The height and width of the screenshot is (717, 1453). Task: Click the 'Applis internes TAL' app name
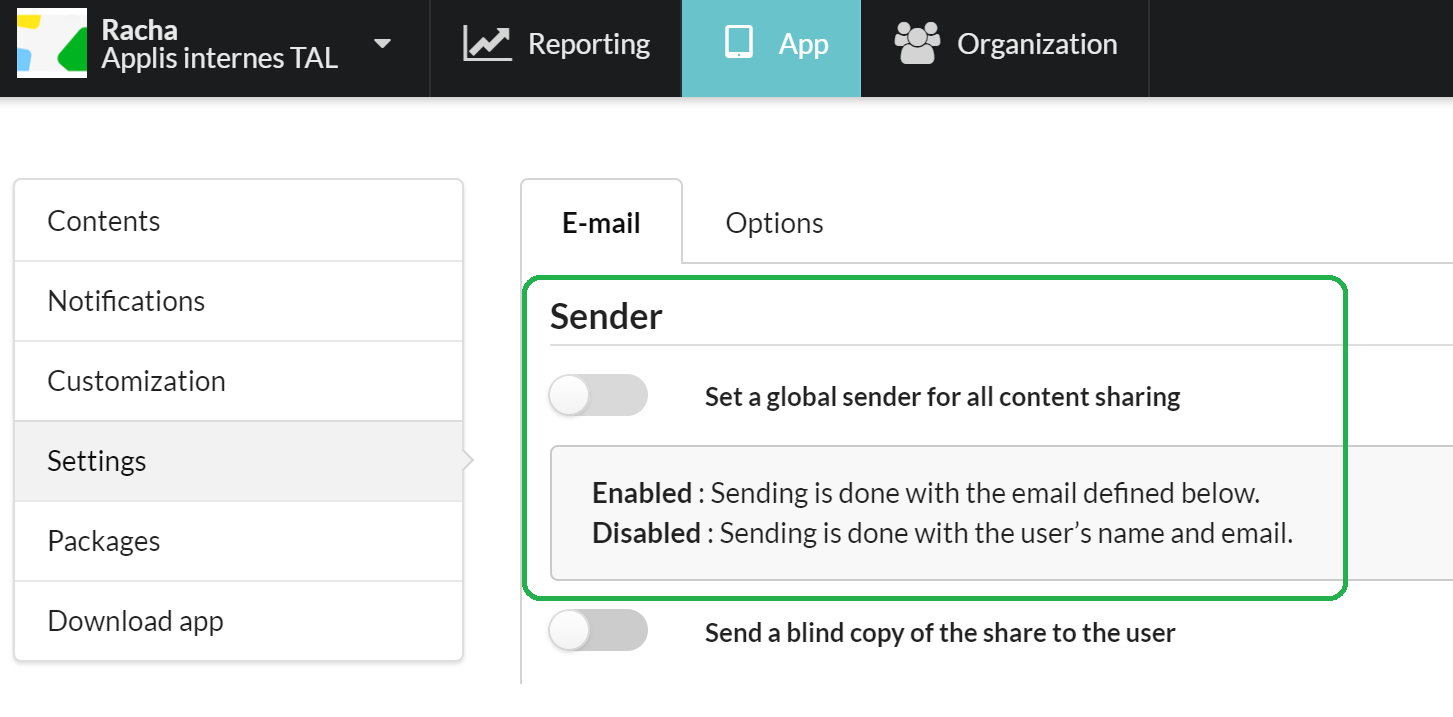point(220,58)
